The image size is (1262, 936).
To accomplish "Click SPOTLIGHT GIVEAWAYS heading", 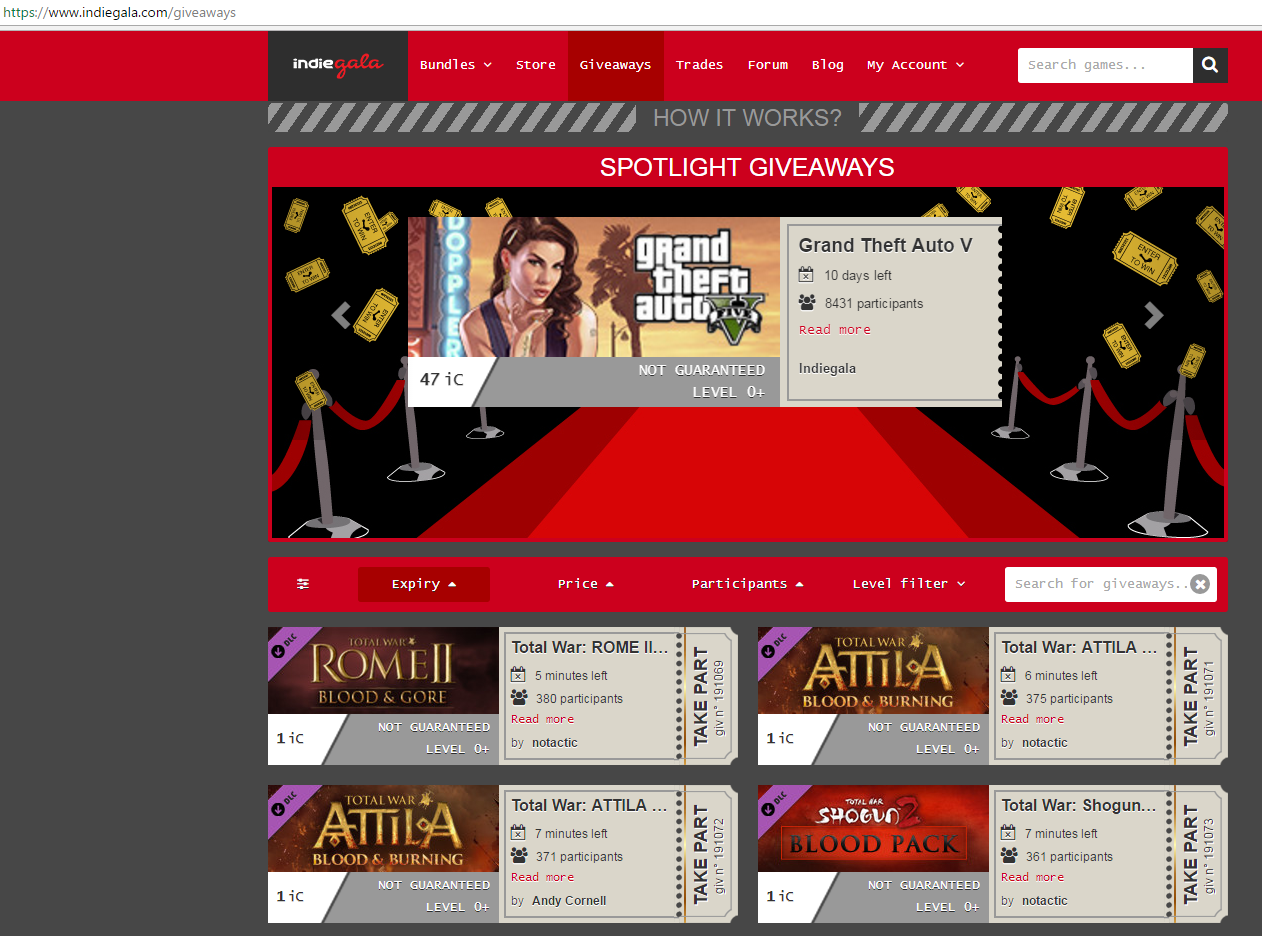I will tap(747, 167).
